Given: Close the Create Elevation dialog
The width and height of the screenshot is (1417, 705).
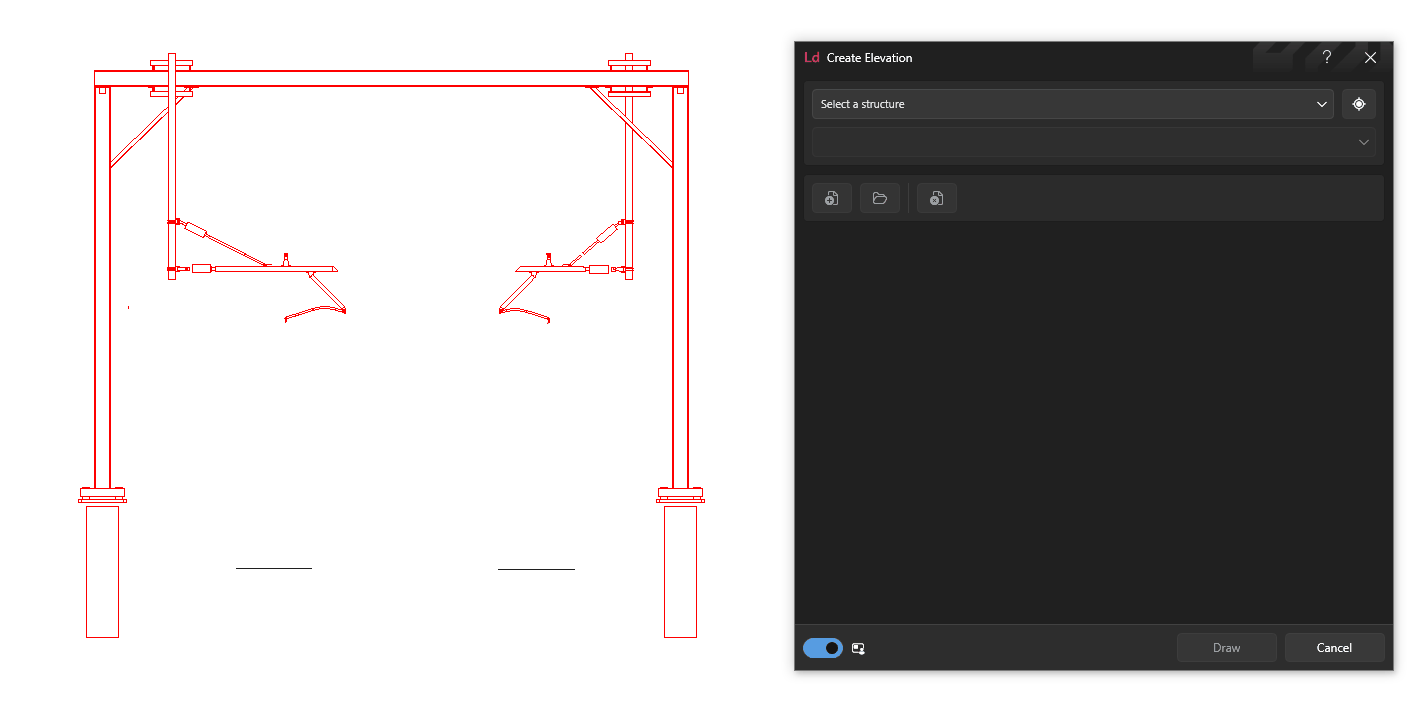Looking at the screenshot, I should pyautogui.click(x=1371, y=57).
